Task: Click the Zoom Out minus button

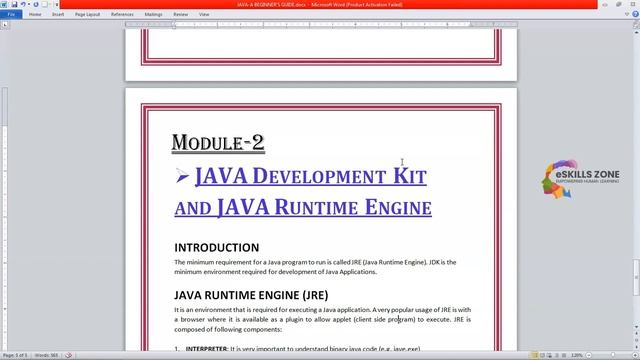Action: point(589,356)
